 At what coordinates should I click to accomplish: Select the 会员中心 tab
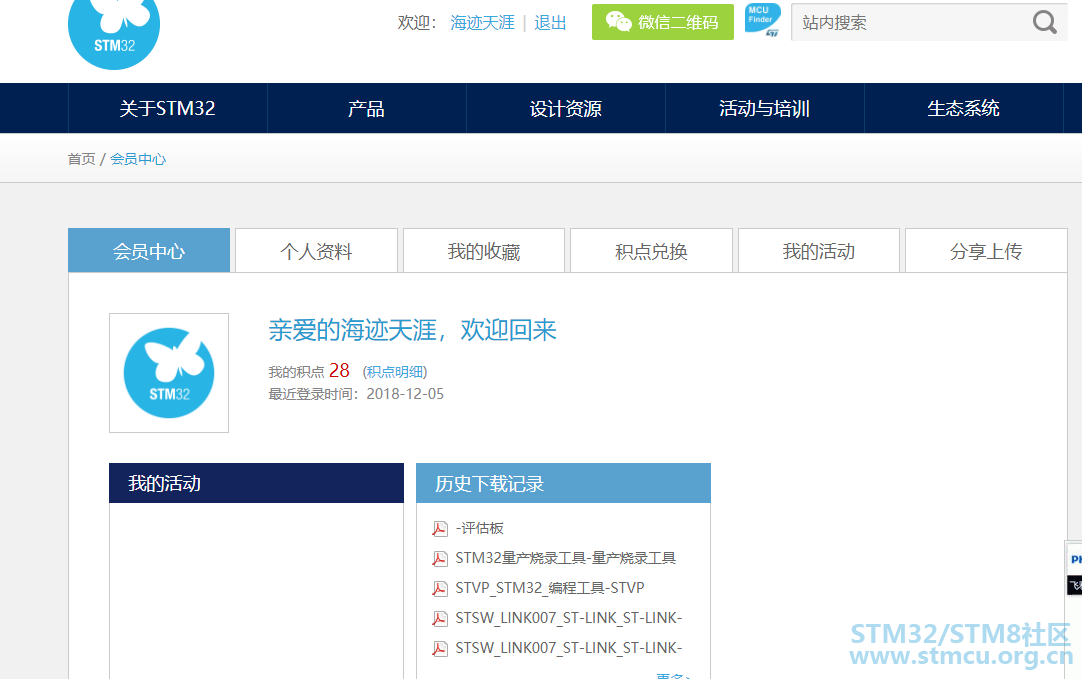pyautogui.click(x=149, y=250)
